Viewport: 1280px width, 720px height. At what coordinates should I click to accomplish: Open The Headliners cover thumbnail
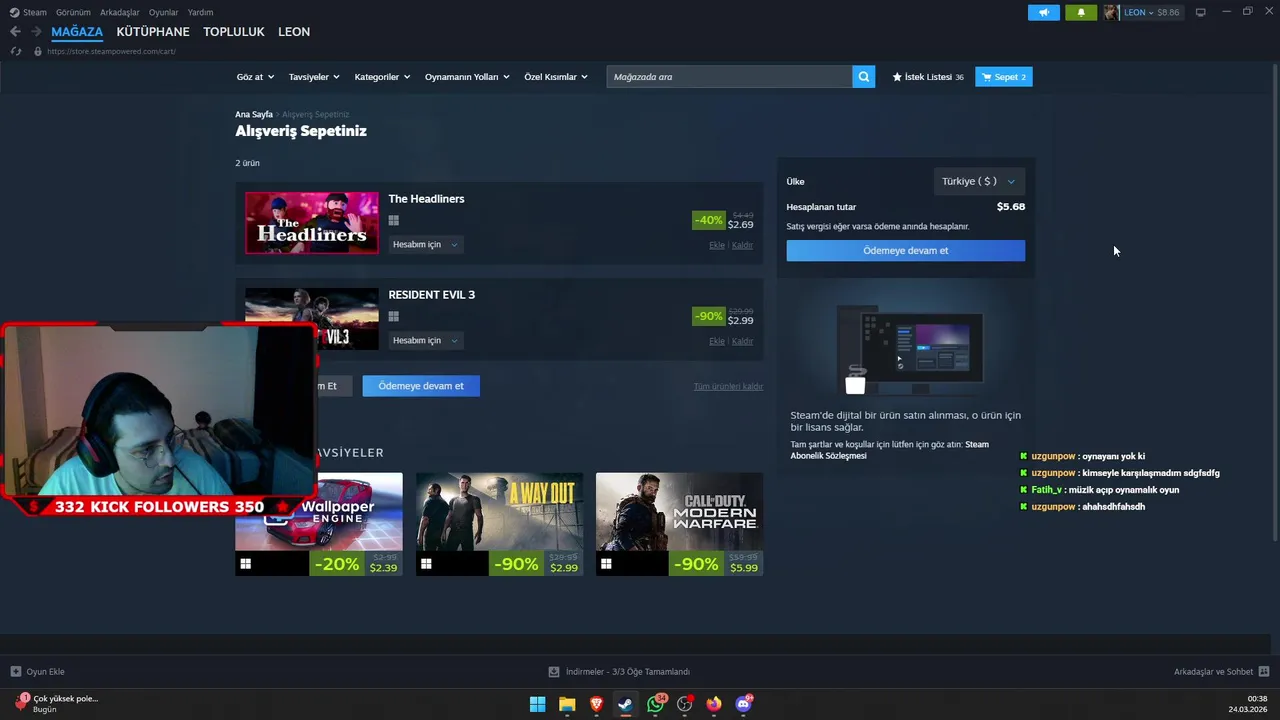312,223
